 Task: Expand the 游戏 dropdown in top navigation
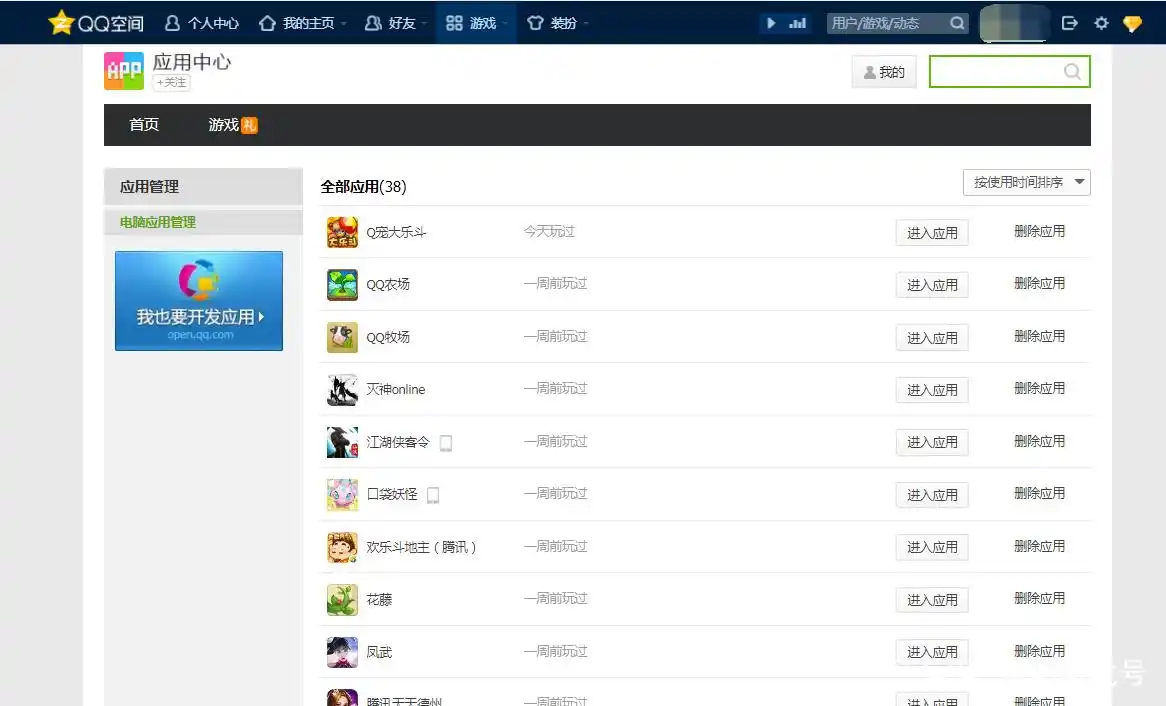pos(476,23)
